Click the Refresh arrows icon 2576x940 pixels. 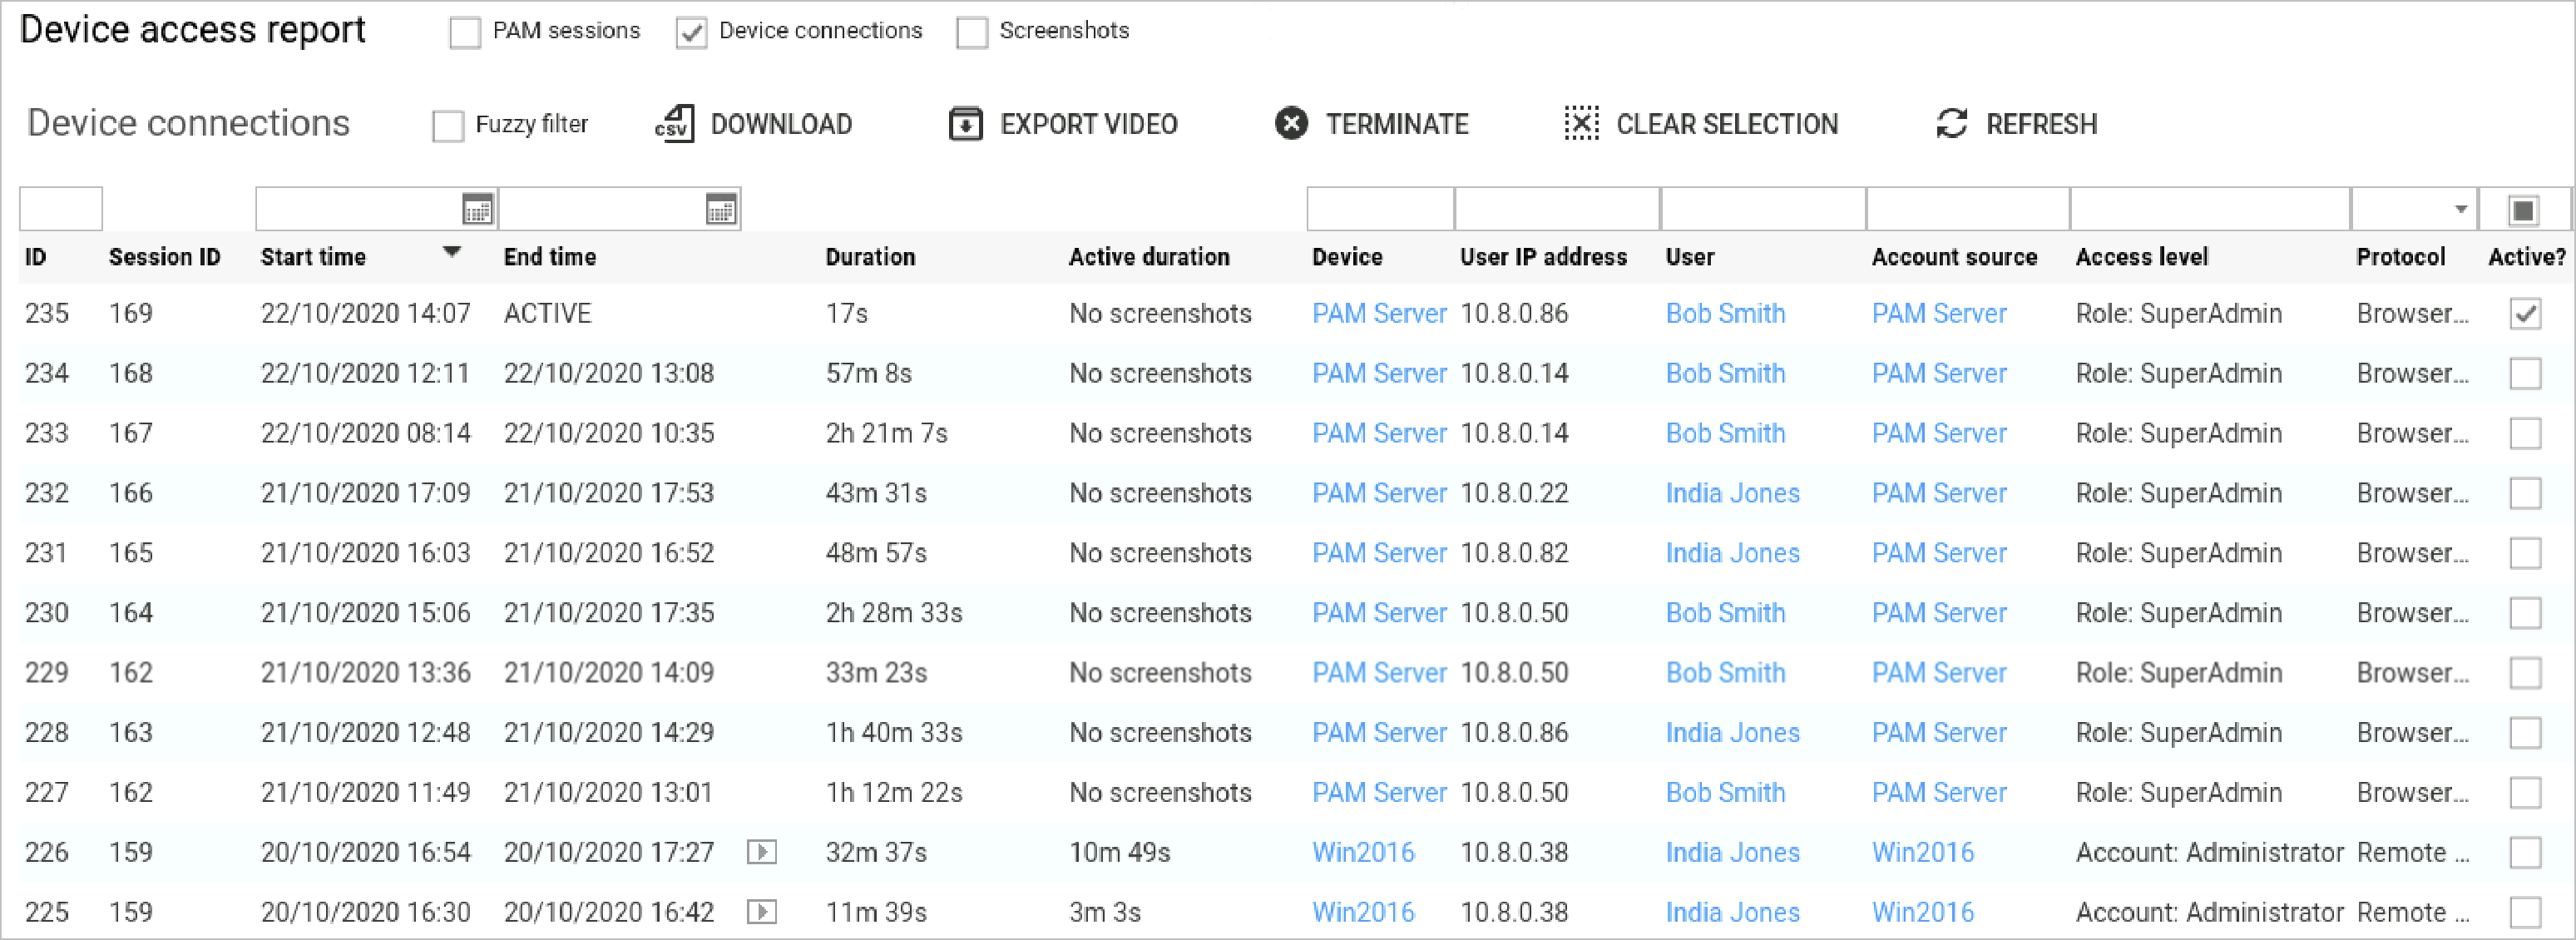click(1951, 124)
